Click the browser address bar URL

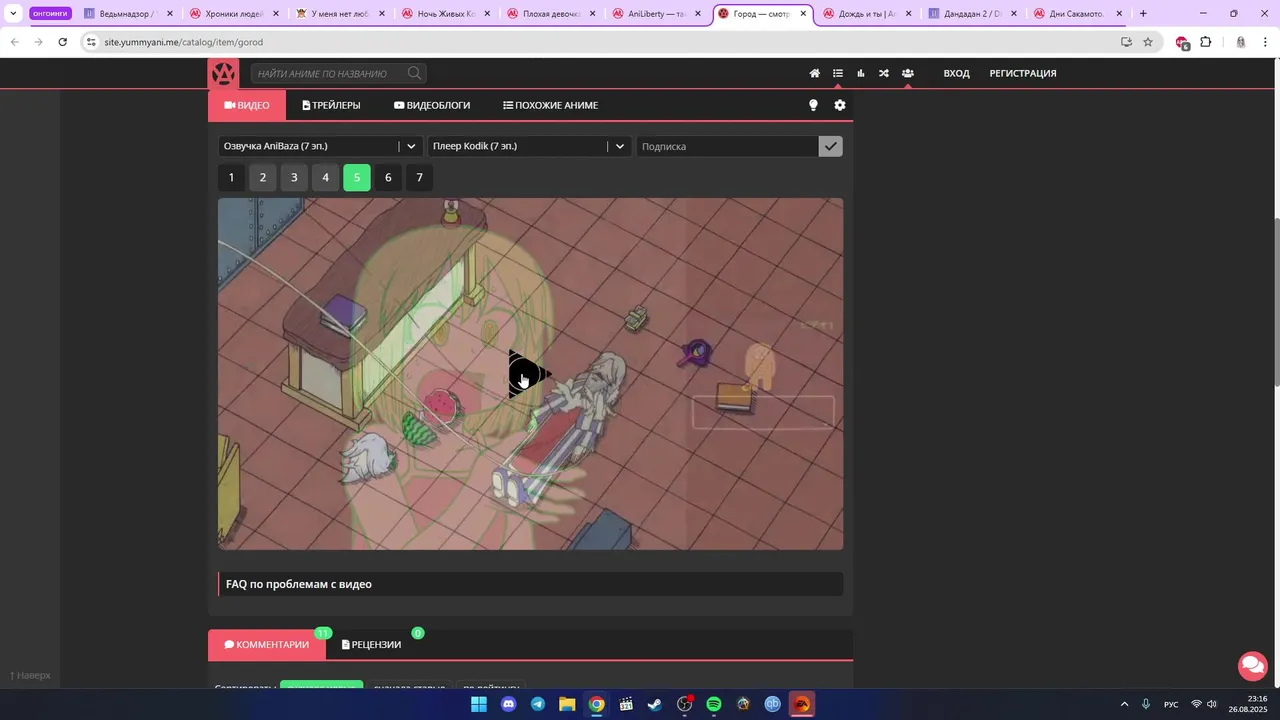point(184,42)
